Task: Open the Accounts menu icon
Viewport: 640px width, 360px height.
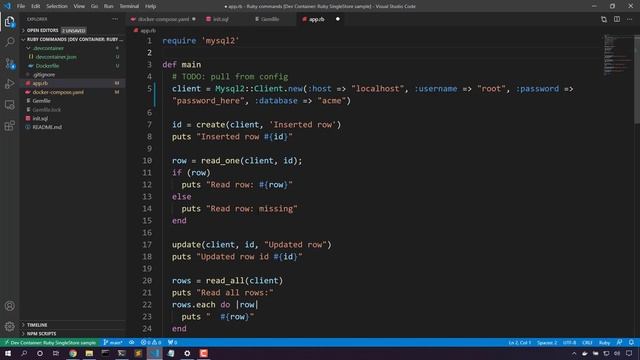Action: tap(10, 306)
